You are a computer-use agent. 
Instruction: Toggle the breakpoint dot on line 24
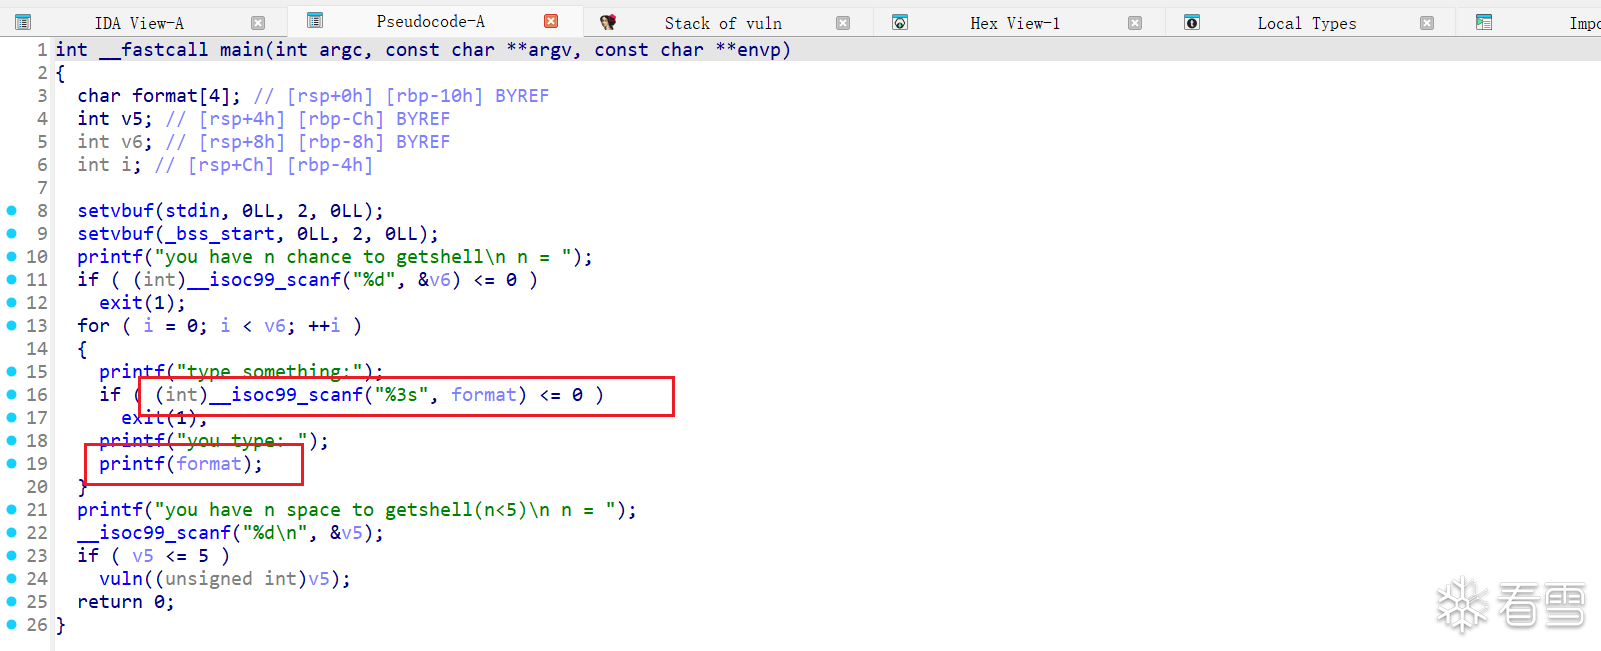point(12,578)
